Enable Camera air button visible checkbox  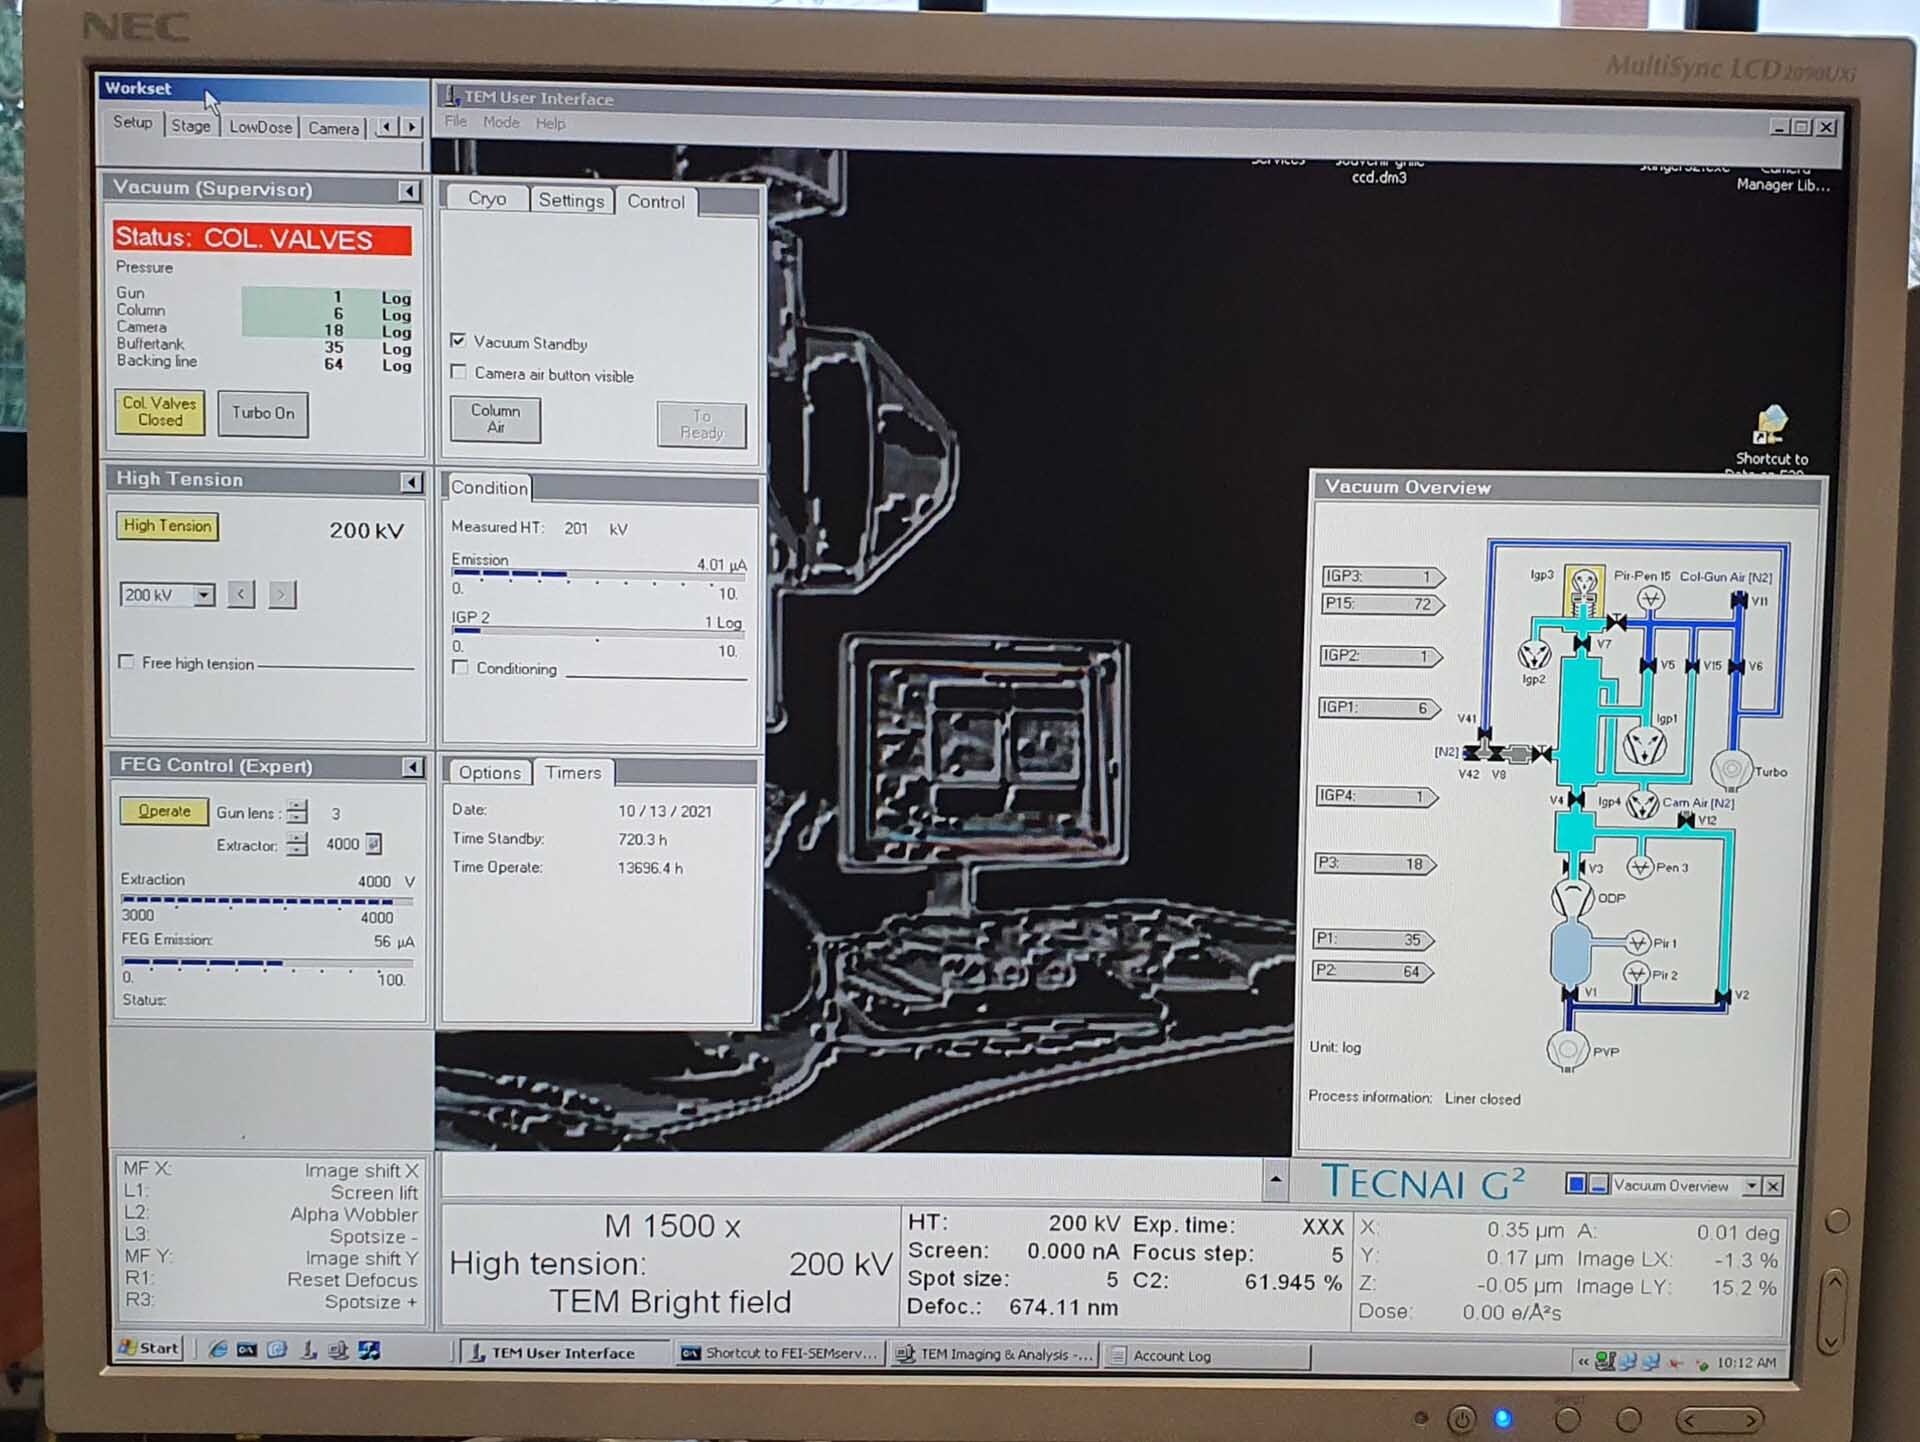pos(459,373)
